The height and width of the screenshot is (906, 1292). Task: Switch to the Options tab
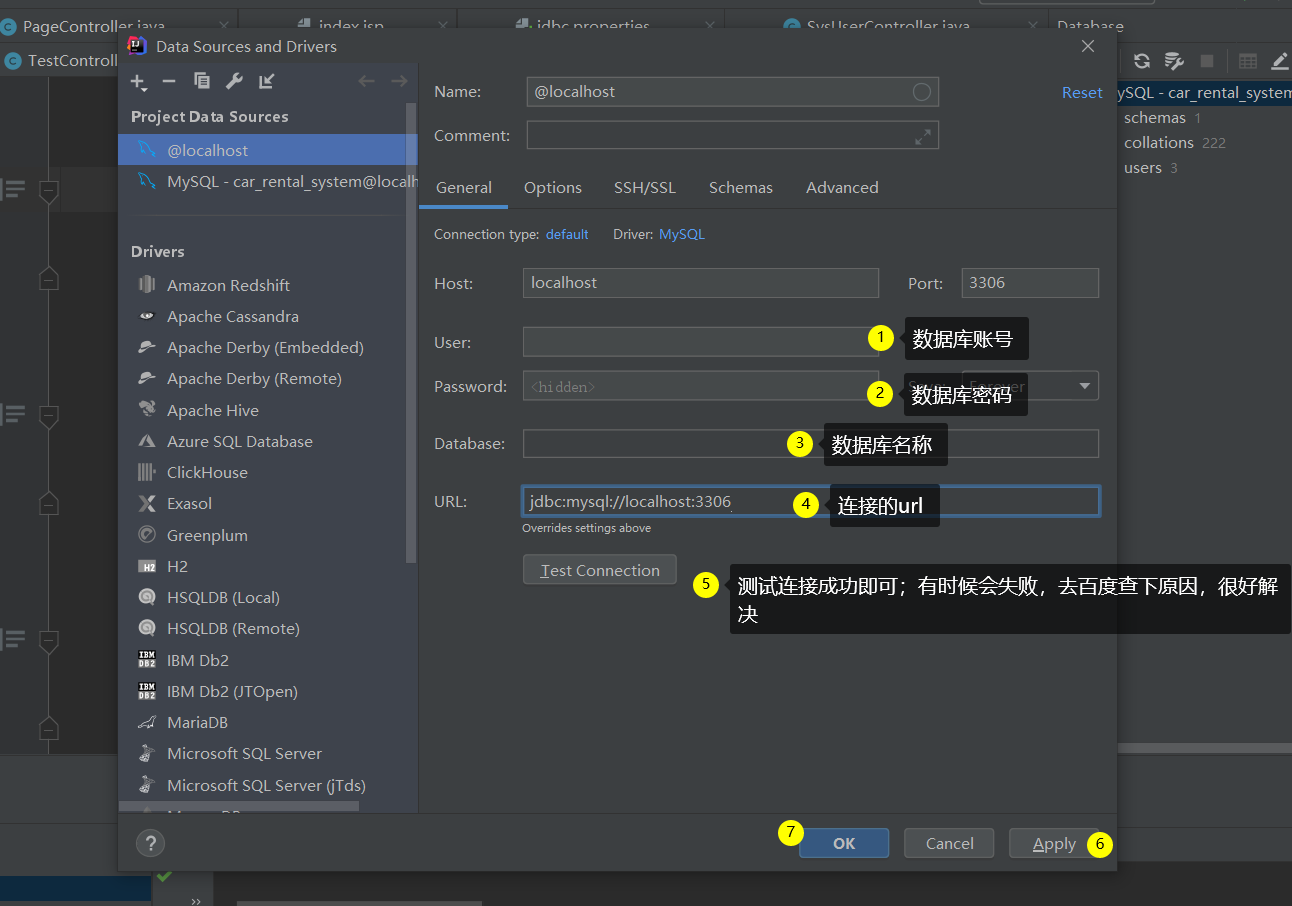(553, 187)
